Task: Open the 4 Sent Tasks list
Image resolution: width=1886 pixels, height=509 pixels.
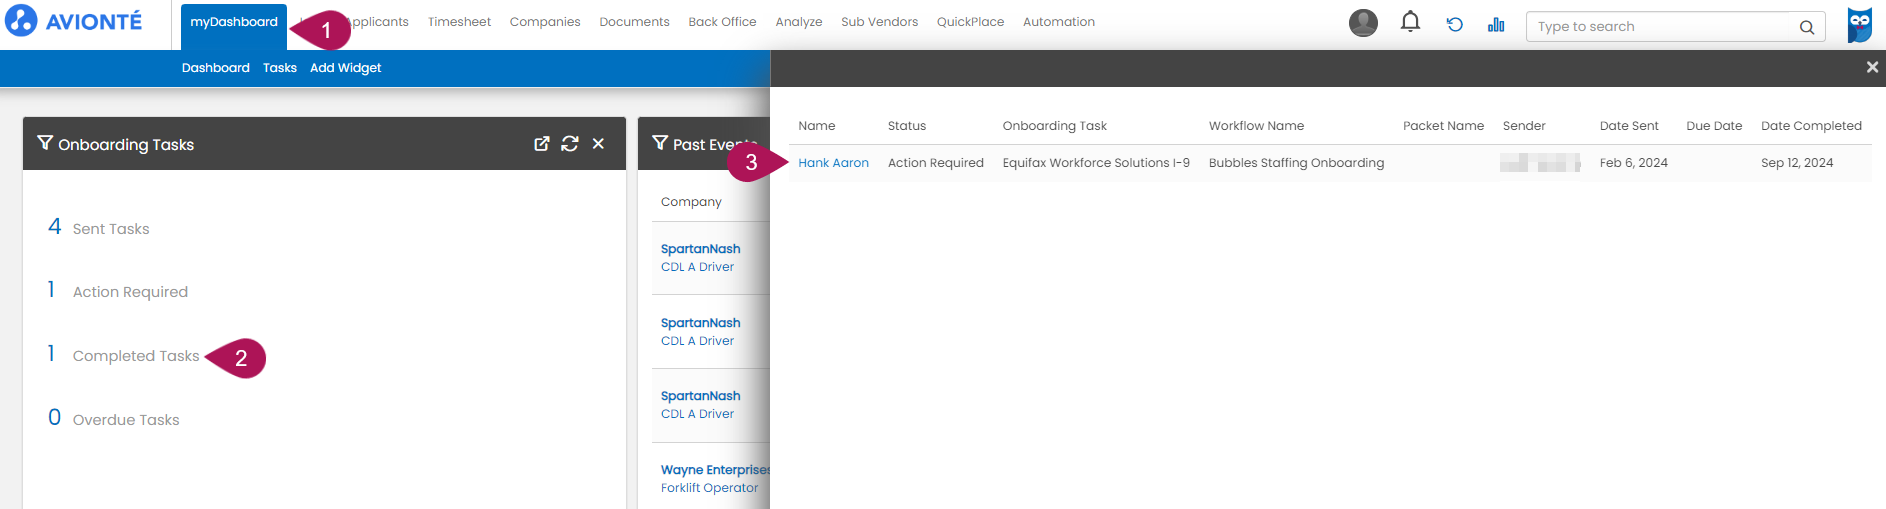Action: (99, 228)
